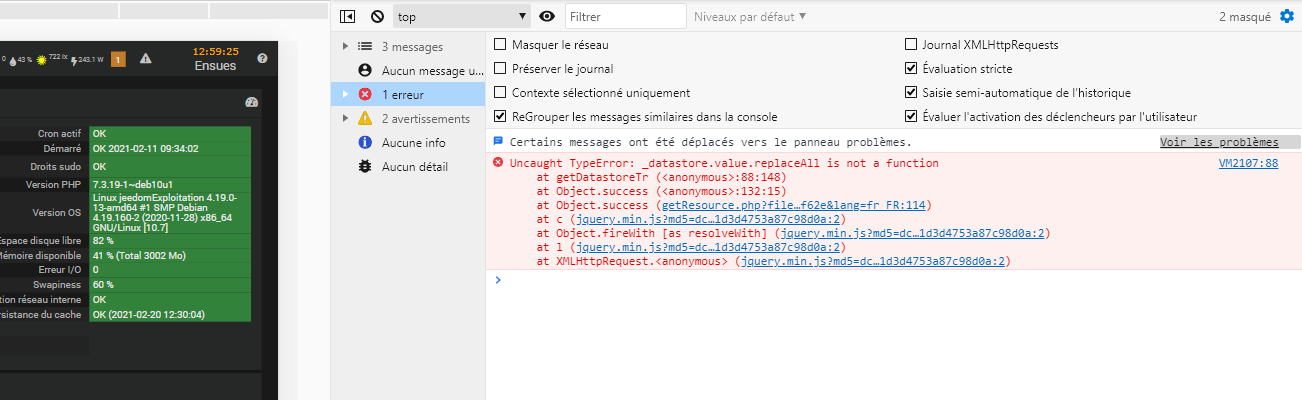Click Swapiness value 60 %
This screenshot has height=400, width=1302.
pos(170,285)
